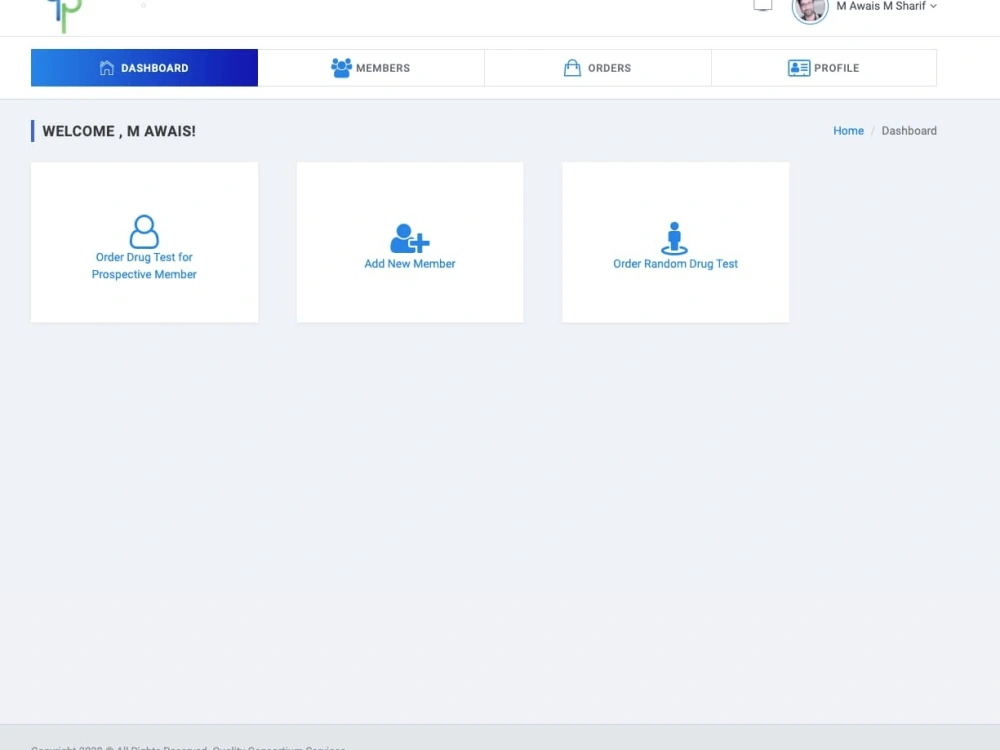1000x750 pixels.
Task: Click the ID card icon beside Profile
Action: click(798, 68)
